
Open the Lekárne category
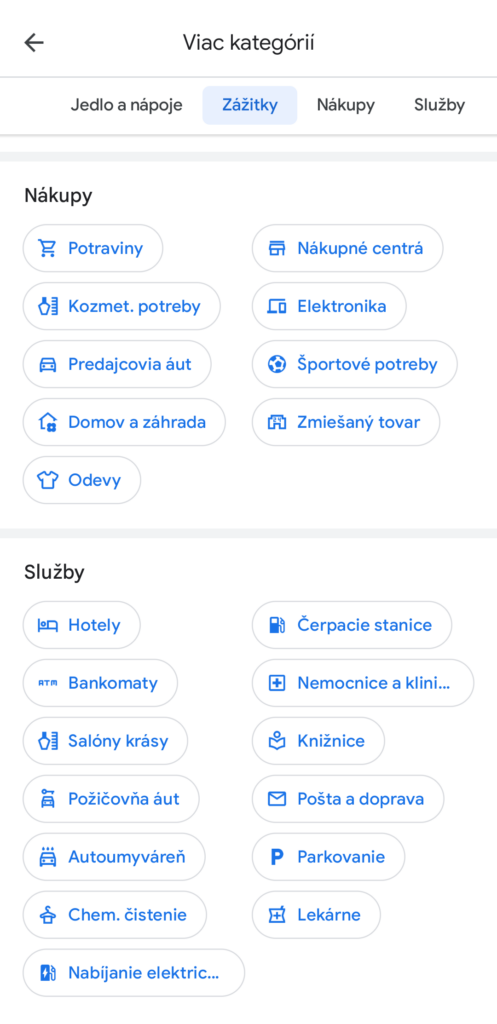point(316,915)
